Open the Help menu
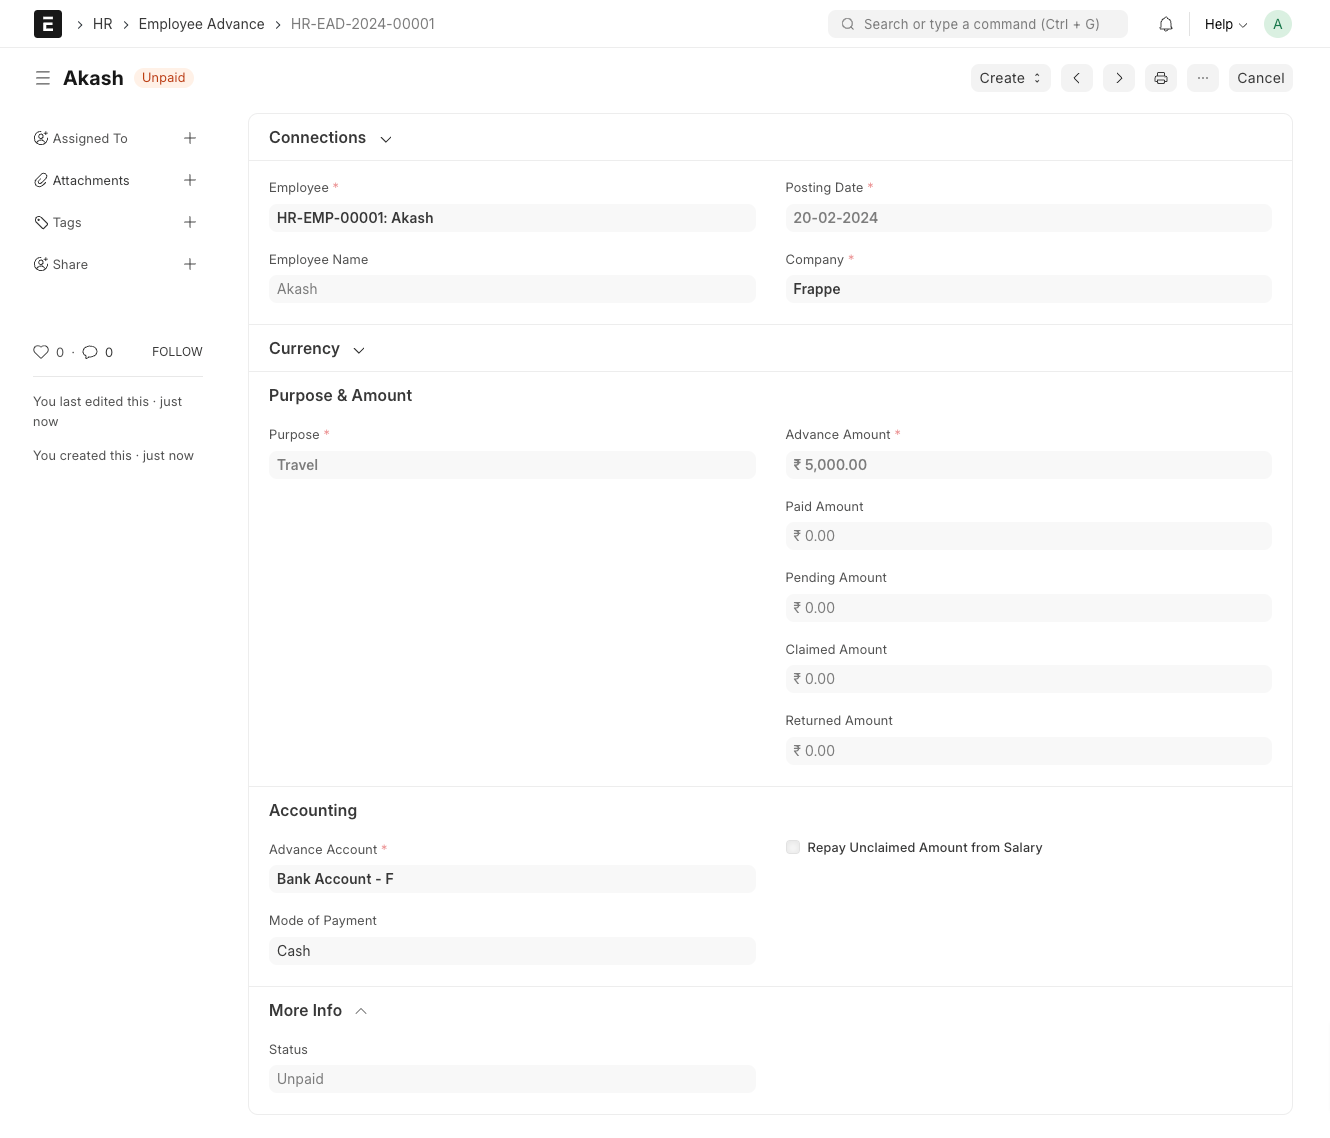The width and height of the screenshot is (1330, 1138). coord(1225,24)
